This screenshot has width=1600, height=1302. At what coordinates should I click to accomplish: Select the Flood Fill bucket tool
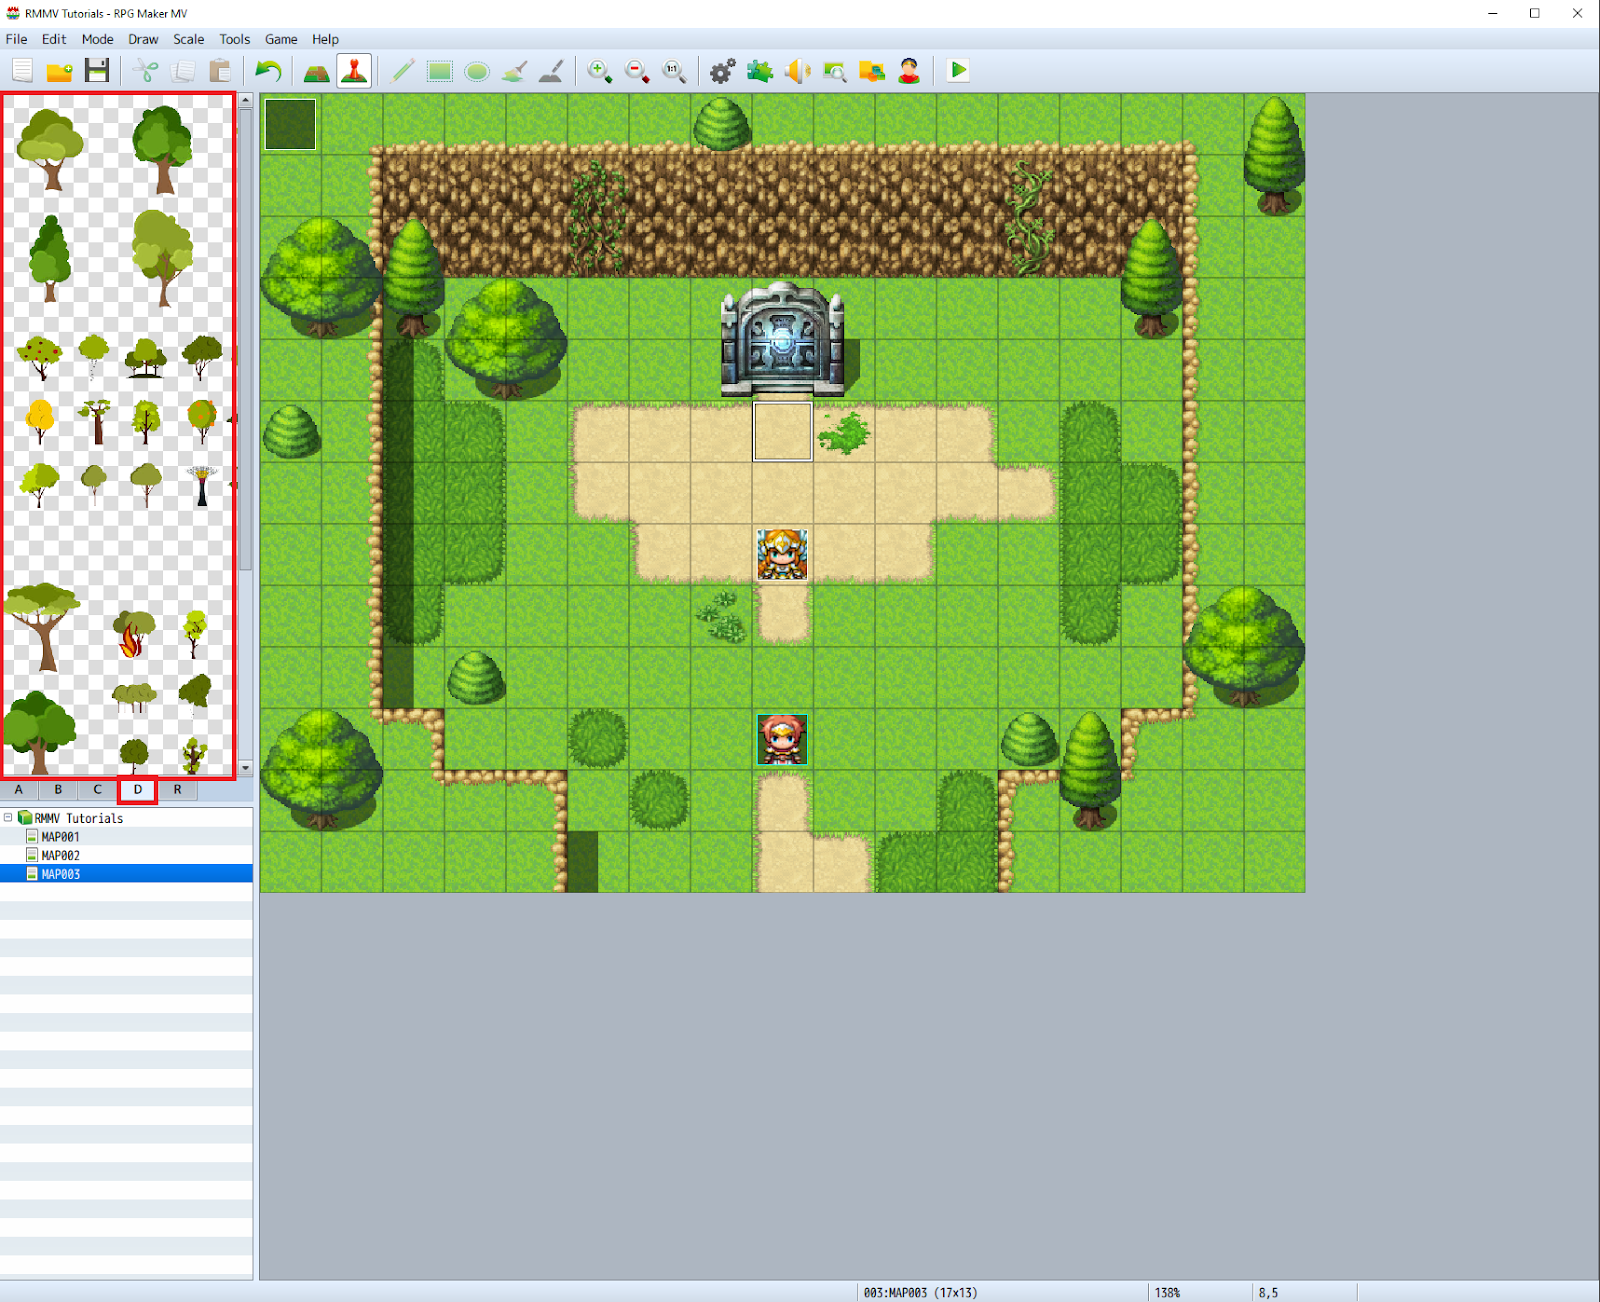(x=514, y=71)
